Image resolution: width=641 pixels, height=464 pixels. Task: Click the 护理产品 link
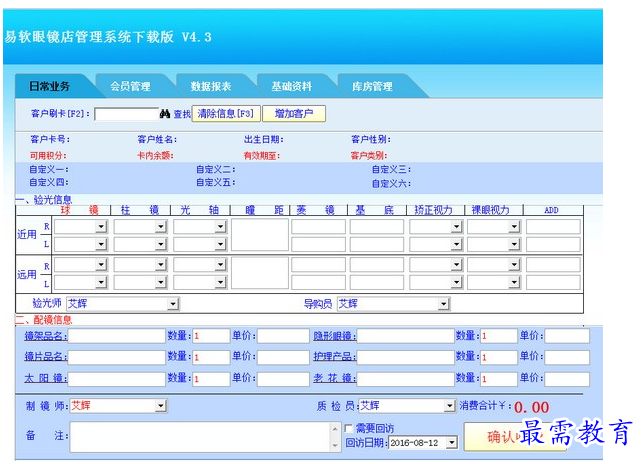click(334, 356)
